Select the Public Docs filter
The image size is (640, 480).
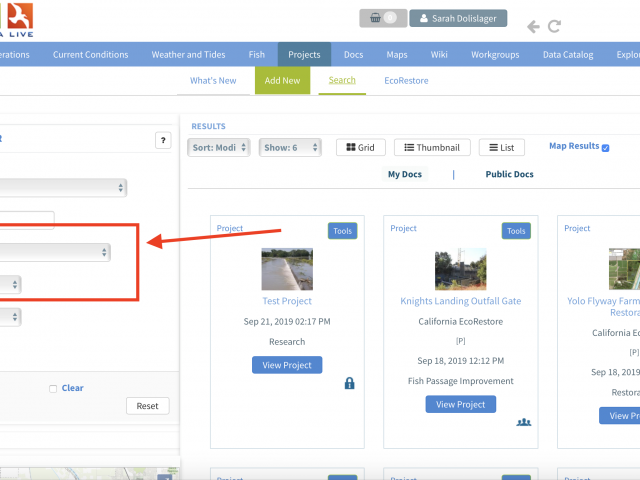(x=509, y=174)
